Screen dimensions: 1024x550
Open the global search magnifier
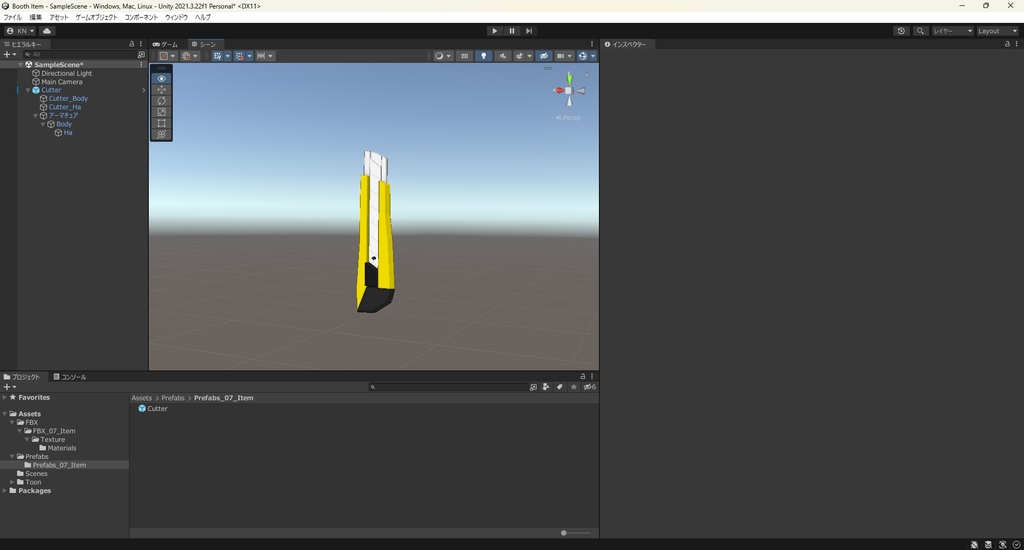click(920, 31)
